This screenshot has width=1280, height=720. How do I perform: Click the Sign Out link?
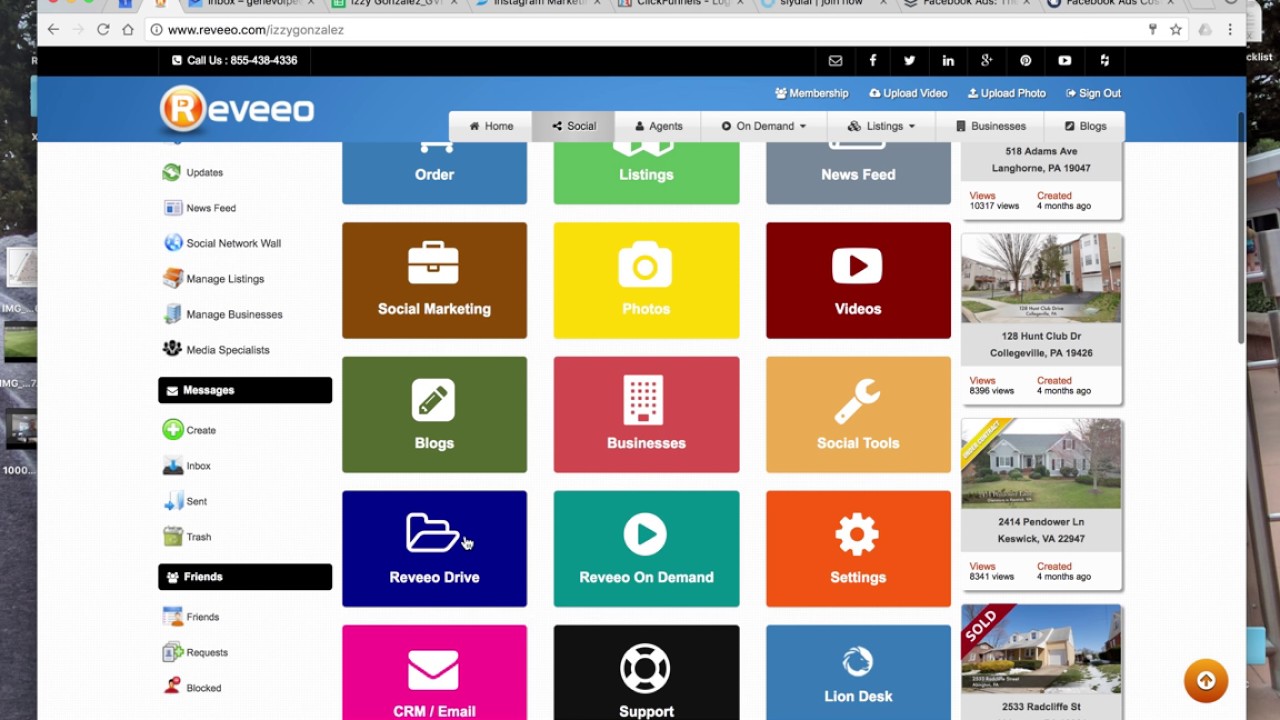(1093, 93)
